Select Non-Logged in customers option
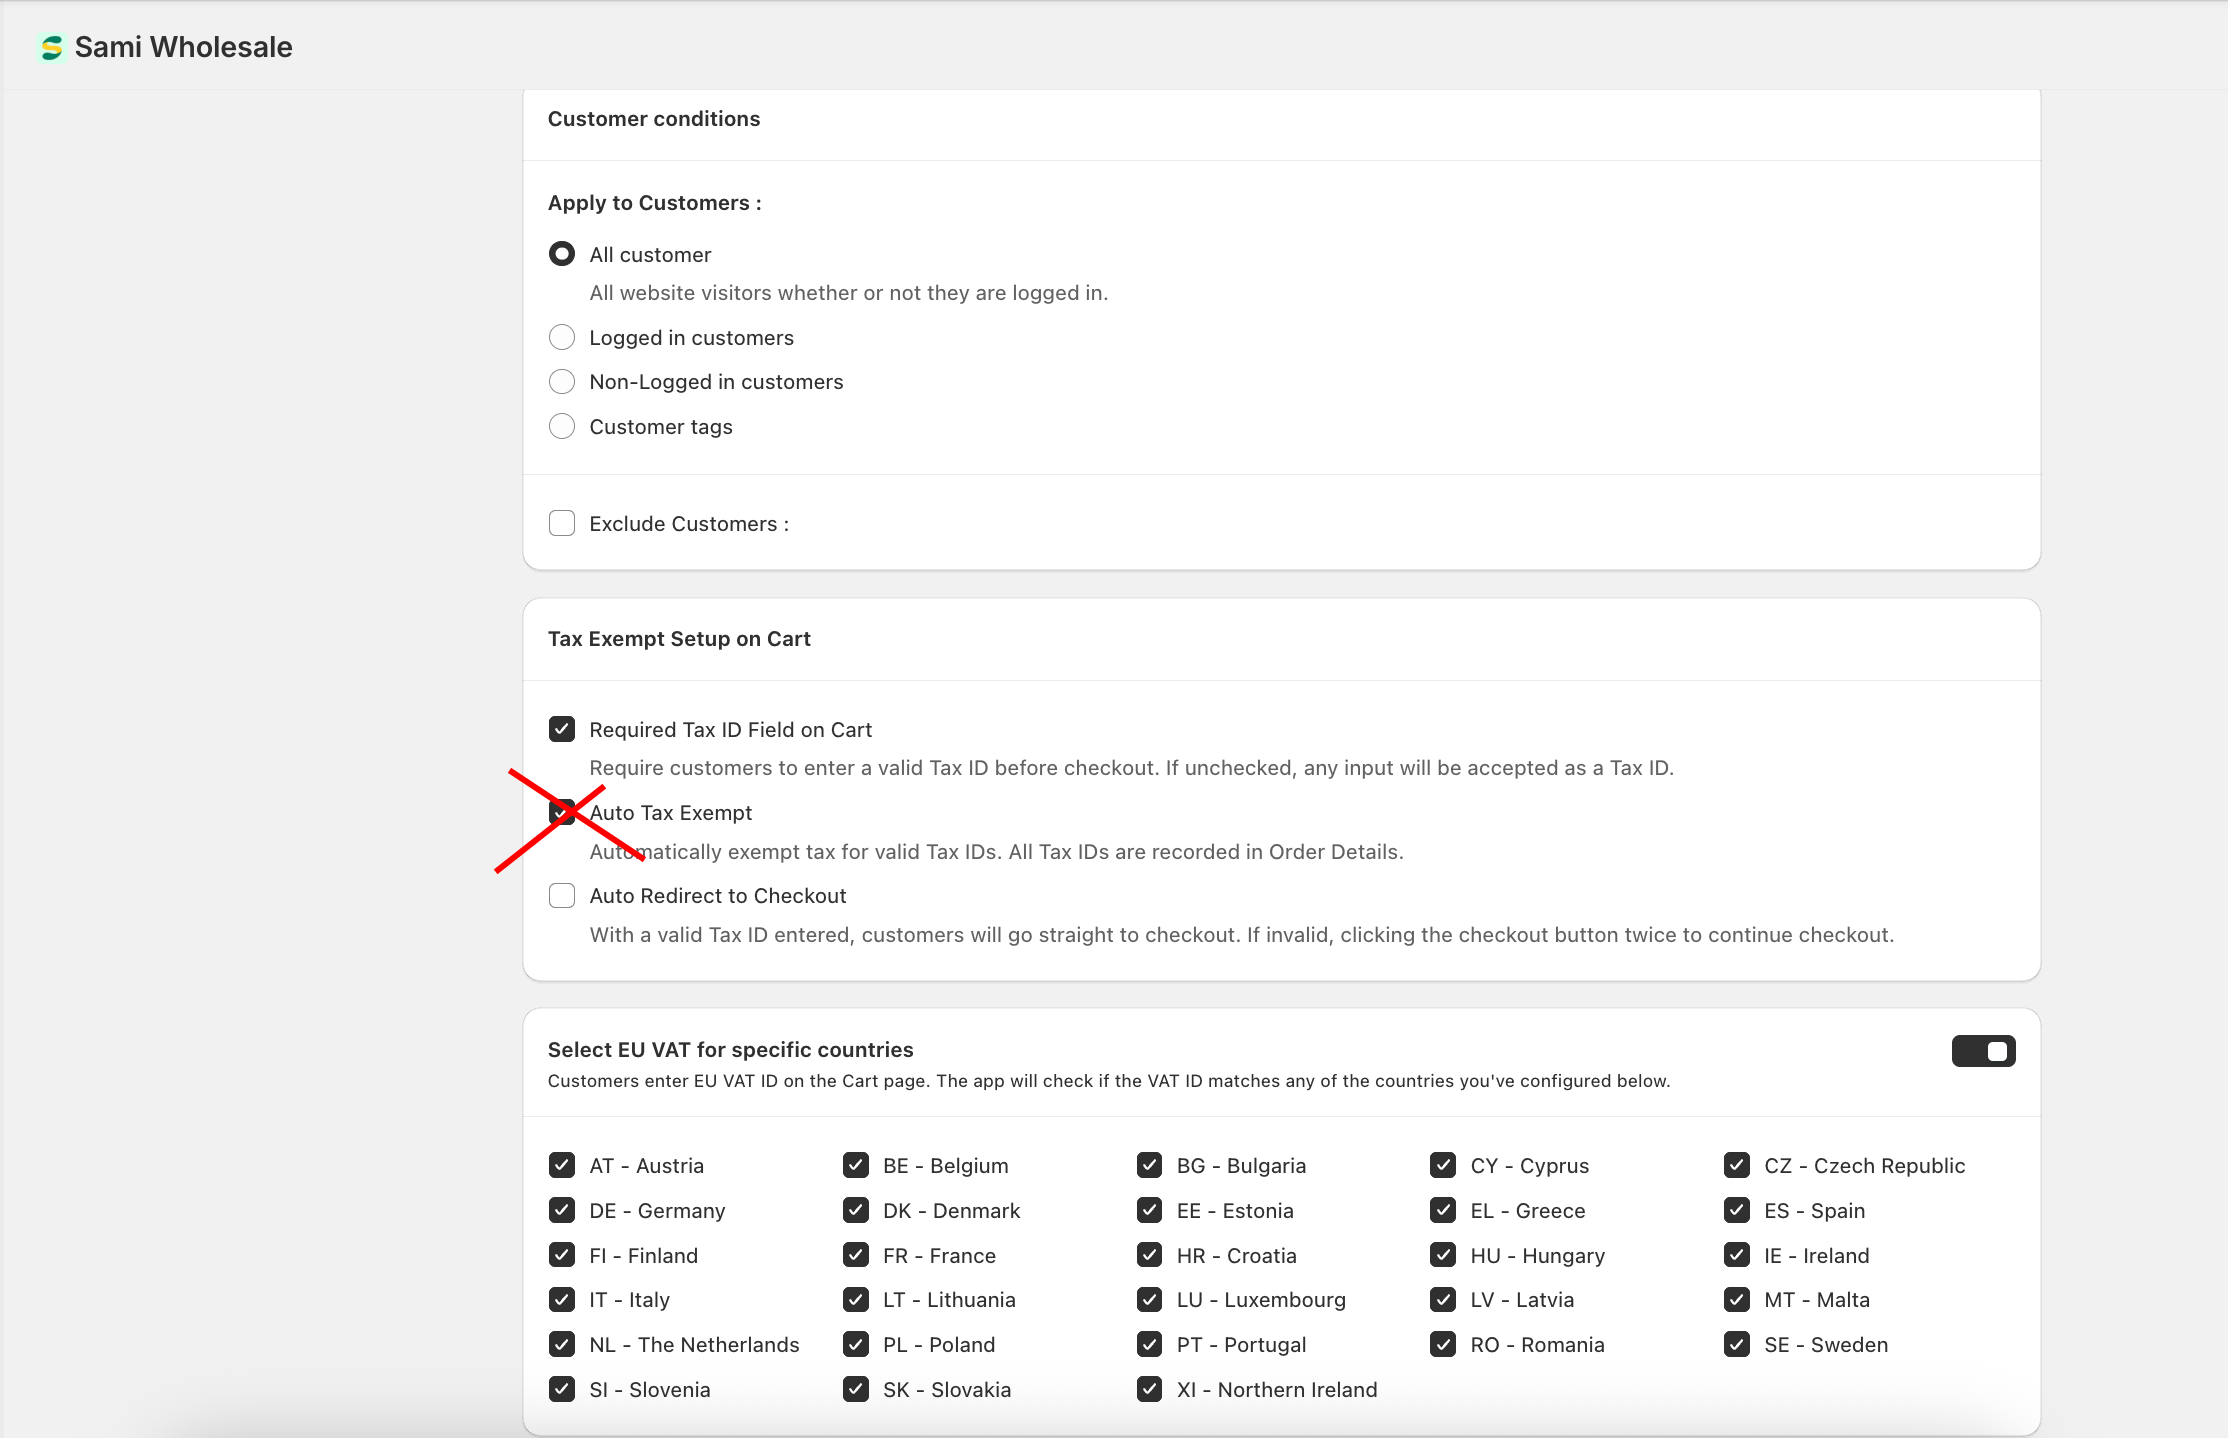 click(x=562, y=382)
